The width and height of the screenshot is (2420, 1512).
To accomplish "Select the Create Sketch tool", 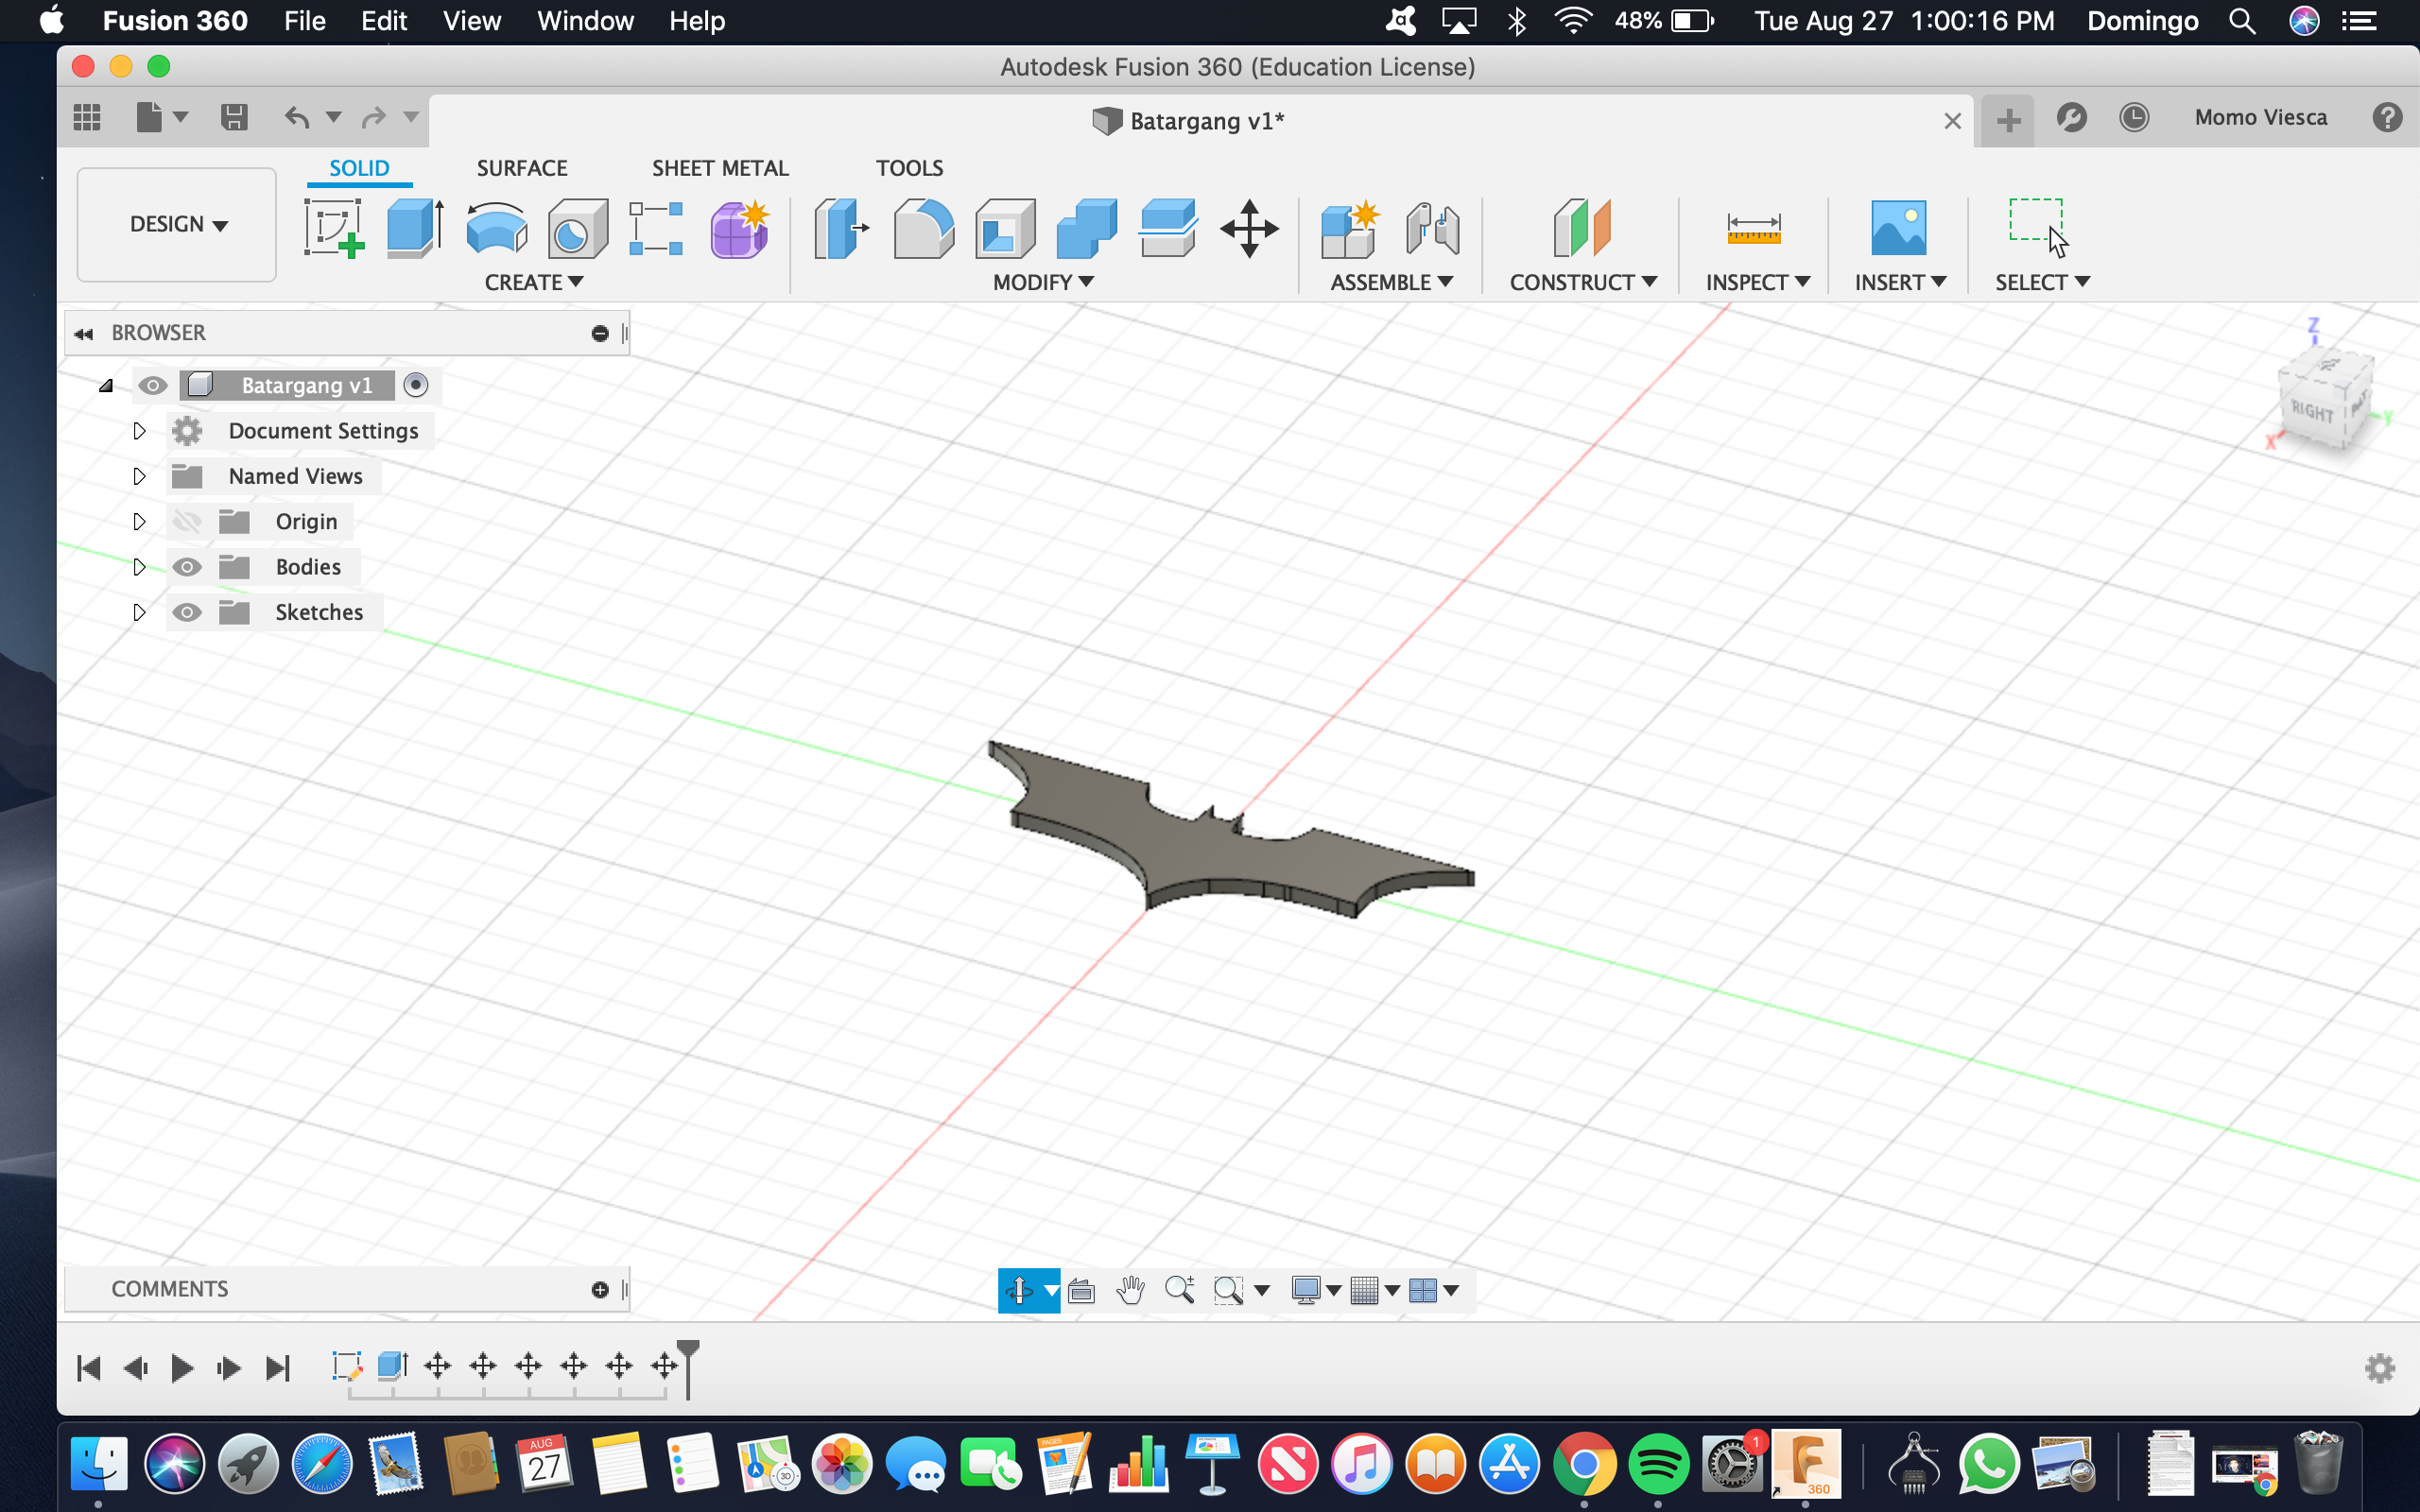I will click(334, 228).
